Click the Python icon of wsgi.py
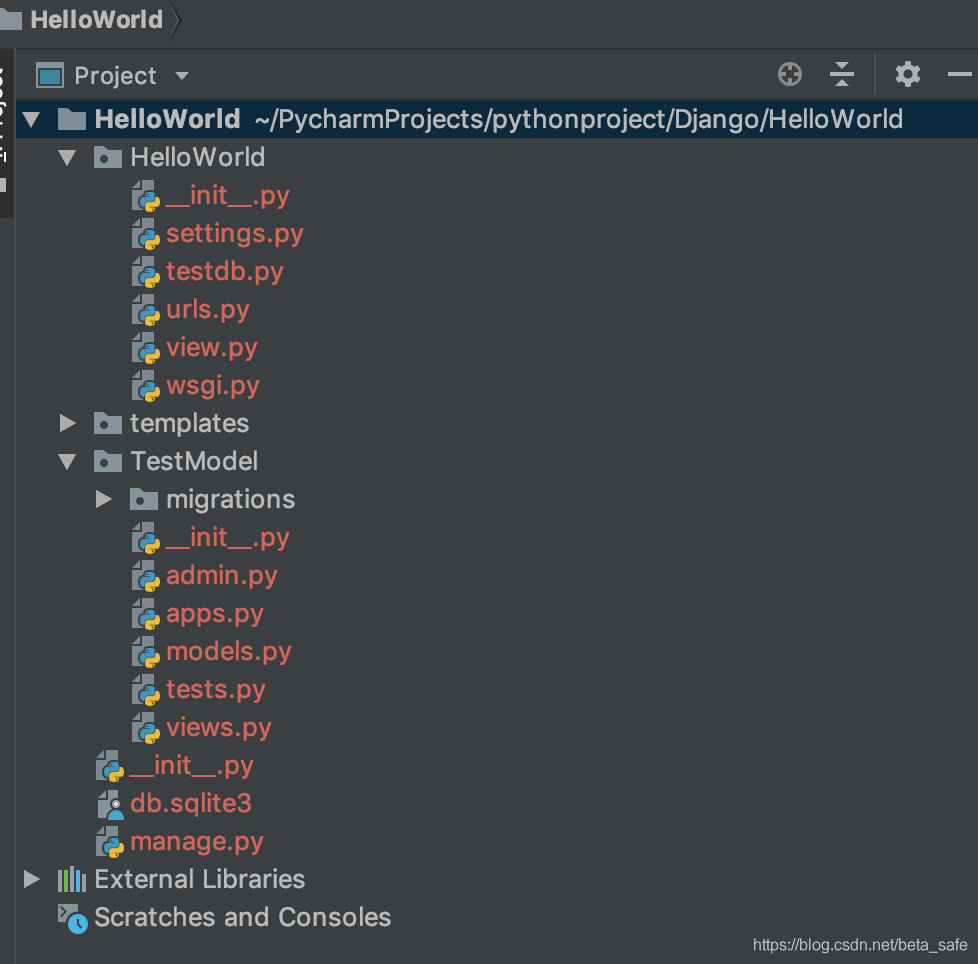Screen dimensions: 978x964 (x=146, y=387)
